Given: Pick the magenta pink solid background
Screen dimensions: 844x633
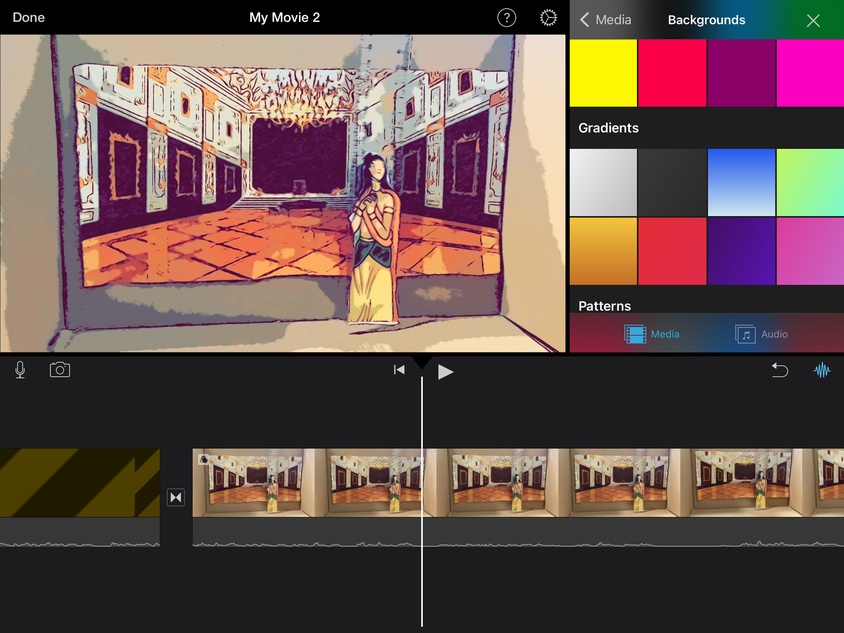Looking at the screenshot, I should pos(809,73).
